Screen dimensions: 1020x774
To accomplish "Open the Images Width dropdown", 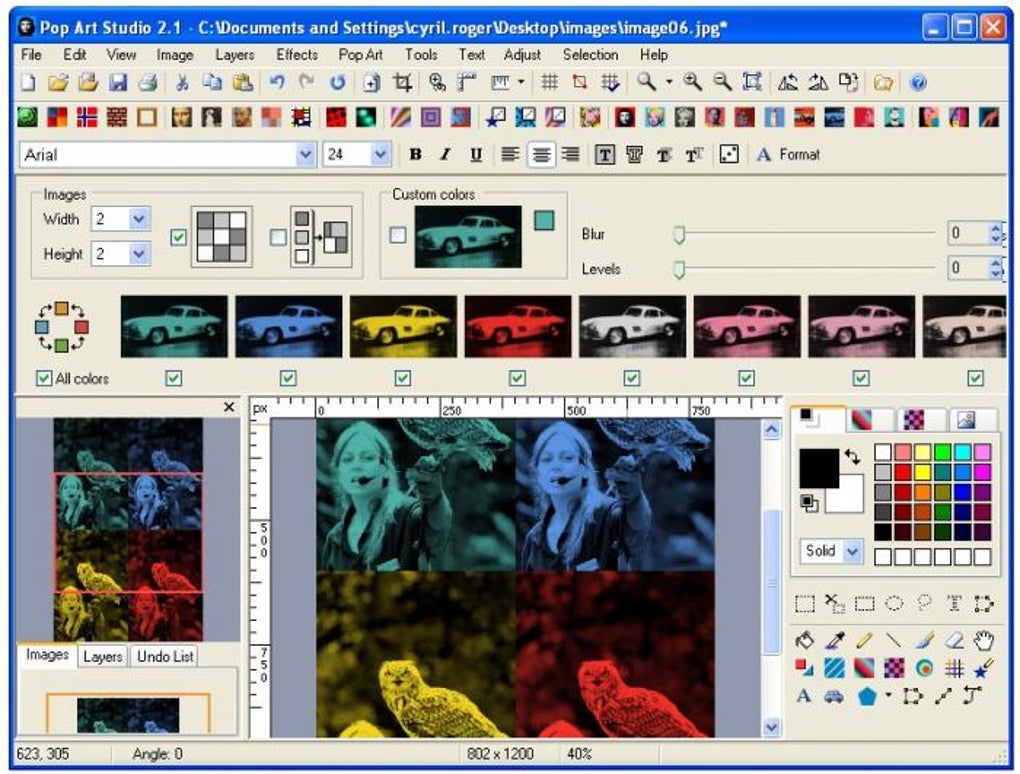I will pyautogui.click(x=139, y=219).
